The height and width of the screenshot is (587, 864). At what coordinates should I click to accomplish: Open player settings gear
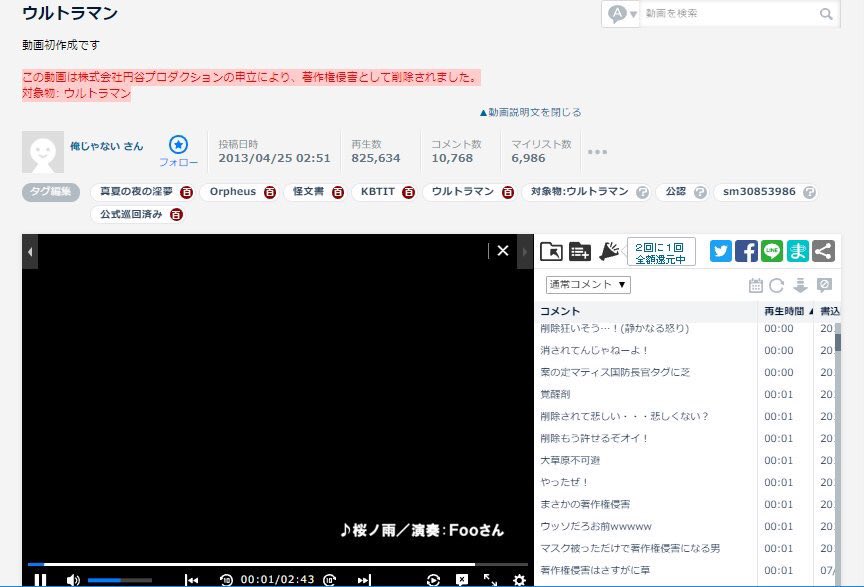519,580
